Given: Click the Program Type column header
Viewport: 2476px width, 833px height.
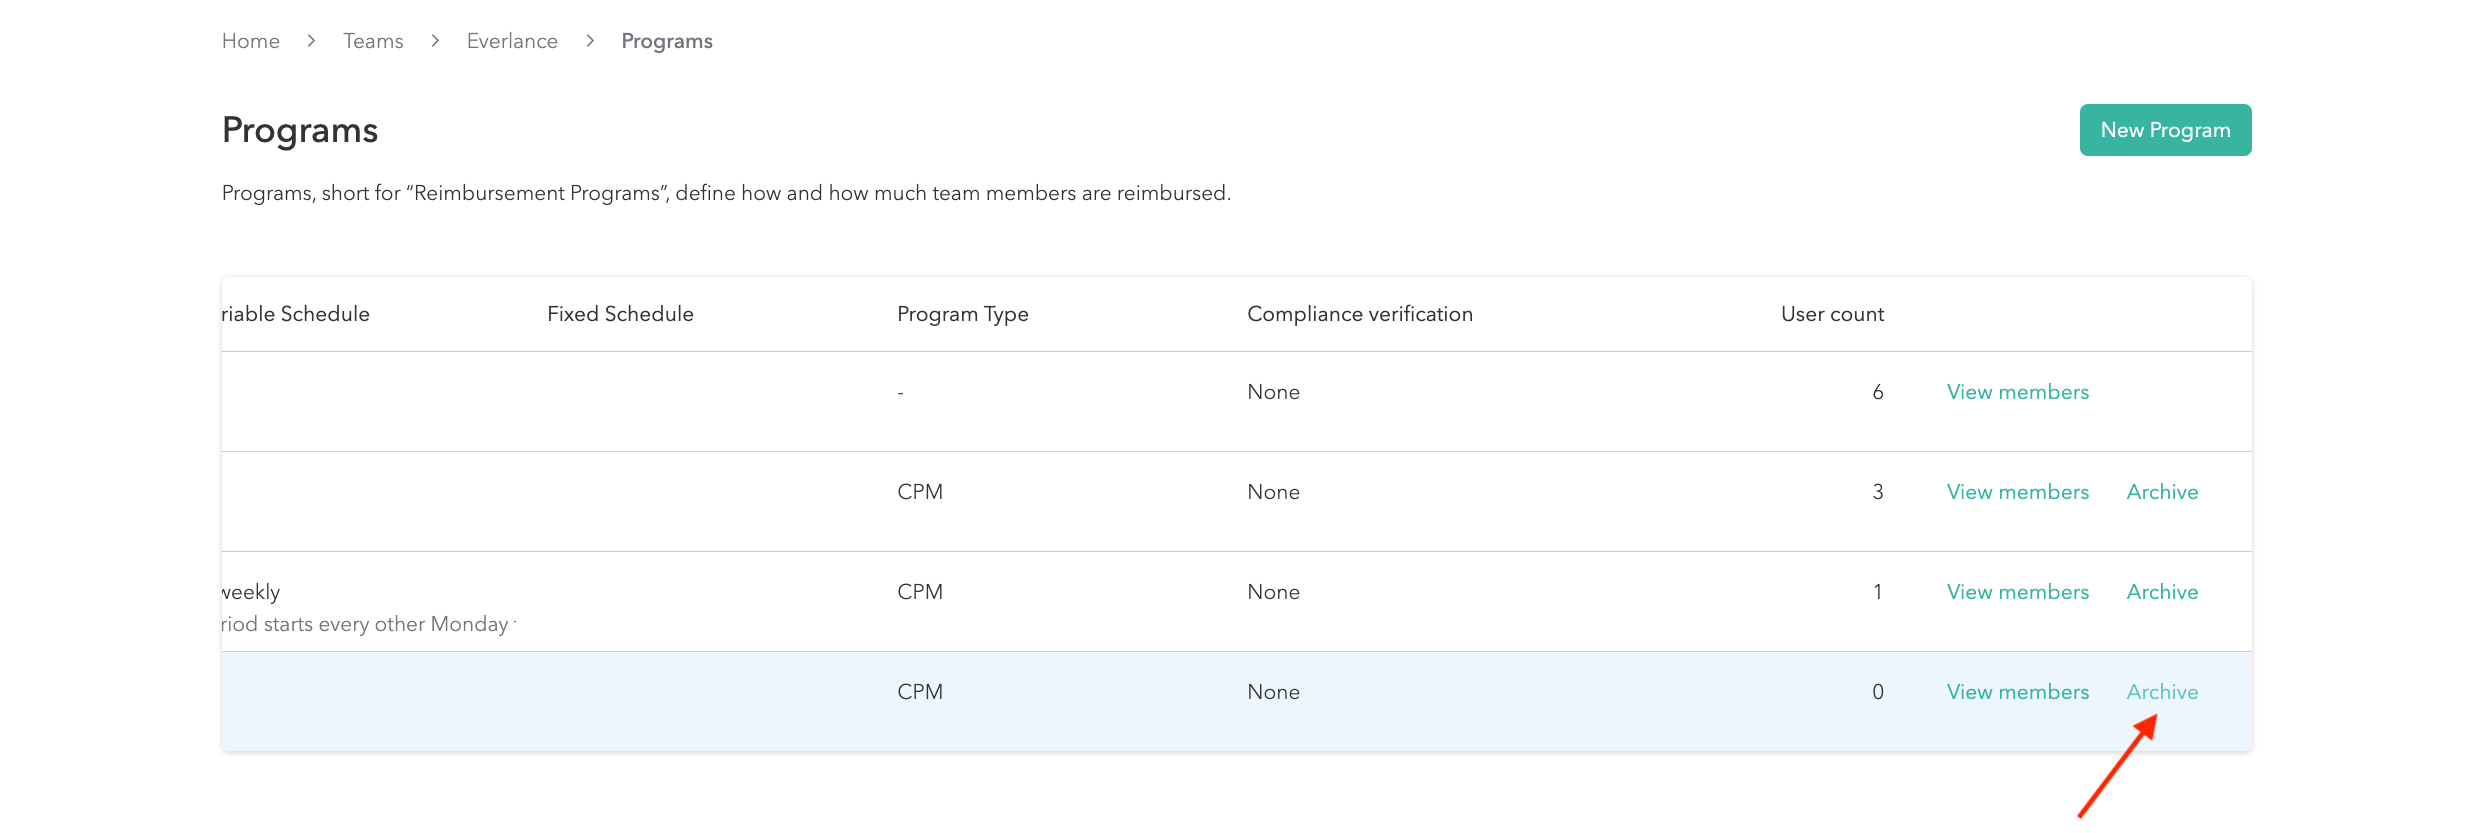Looking at the screenshot, I should click(962, 314).
